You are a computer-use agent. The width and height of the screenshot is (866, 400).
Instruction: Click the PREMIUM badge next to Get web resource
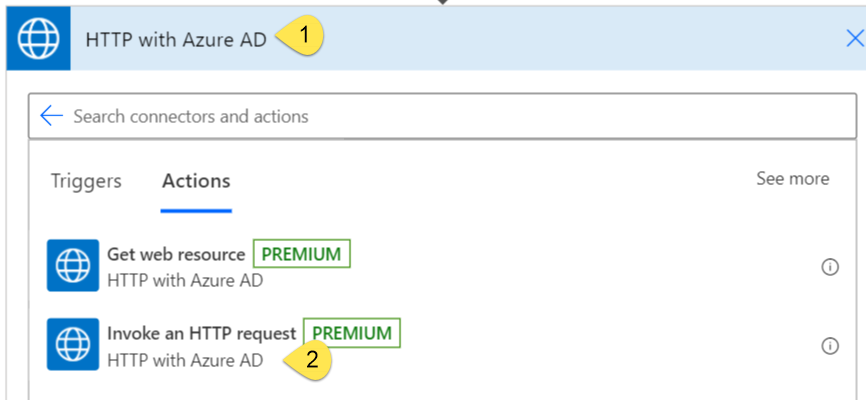[x=301, y=254]
